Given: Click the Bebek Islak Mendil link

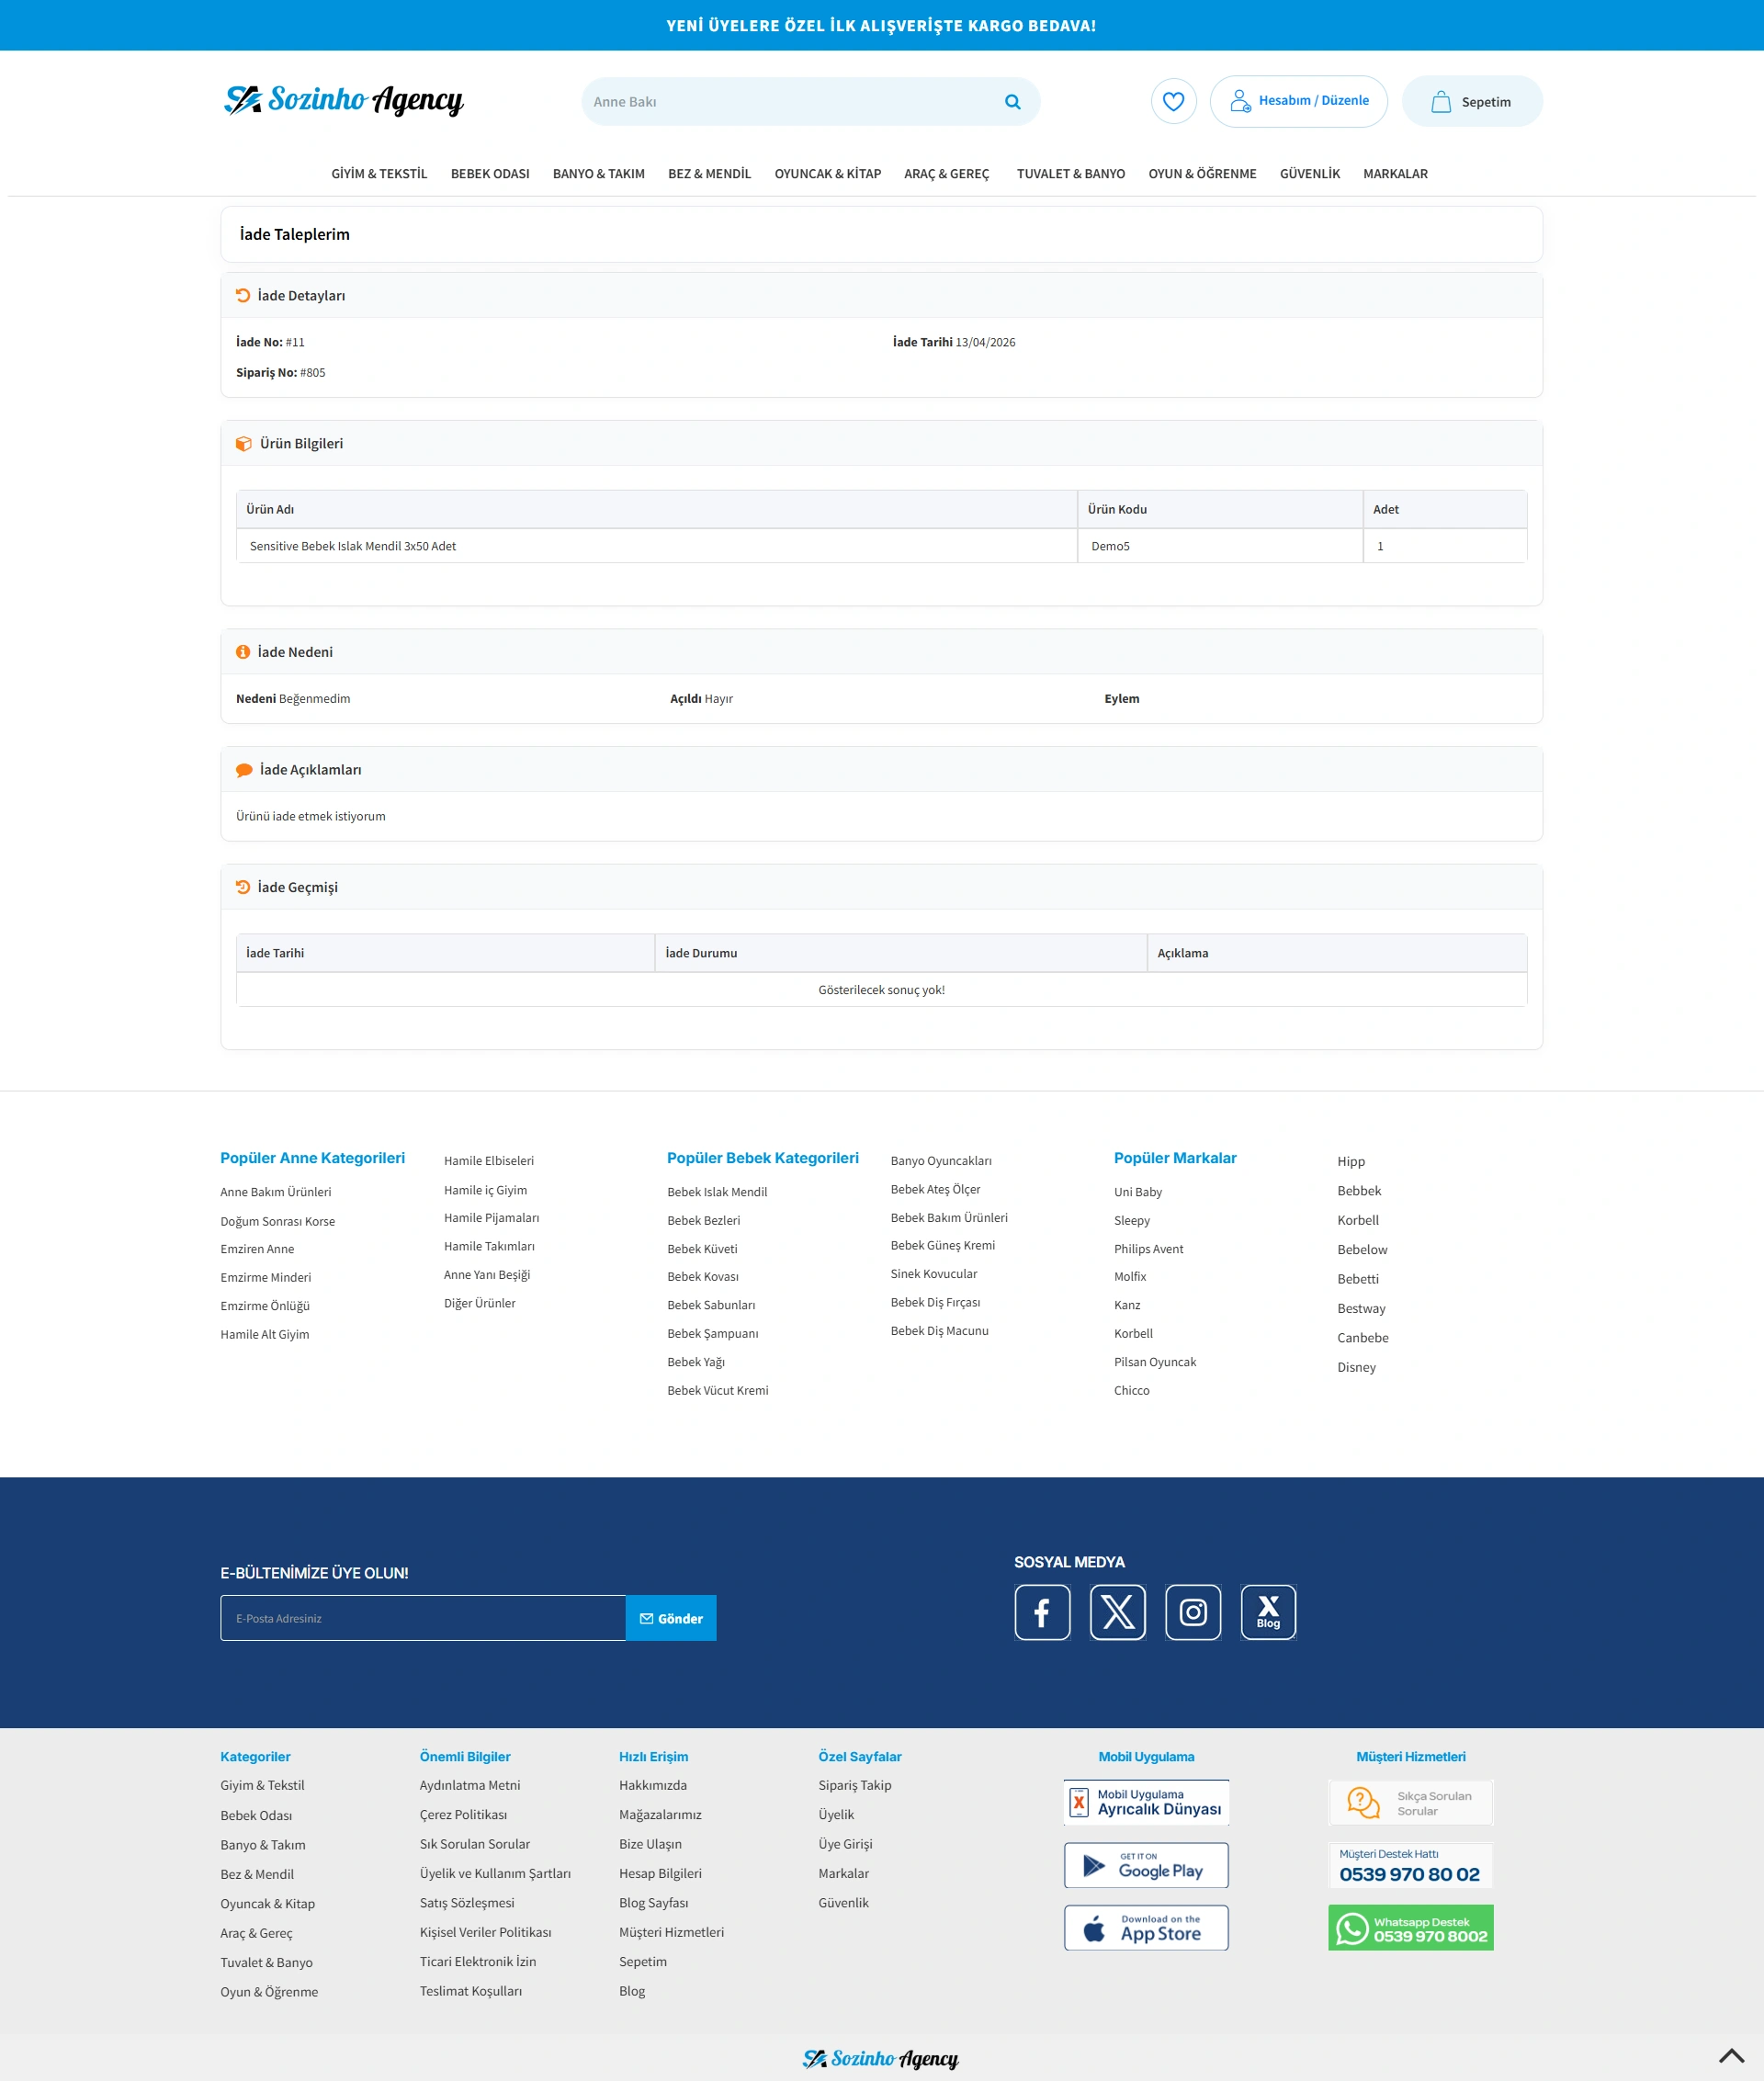Looking at the screenshot, I should tap(716, 1192).
